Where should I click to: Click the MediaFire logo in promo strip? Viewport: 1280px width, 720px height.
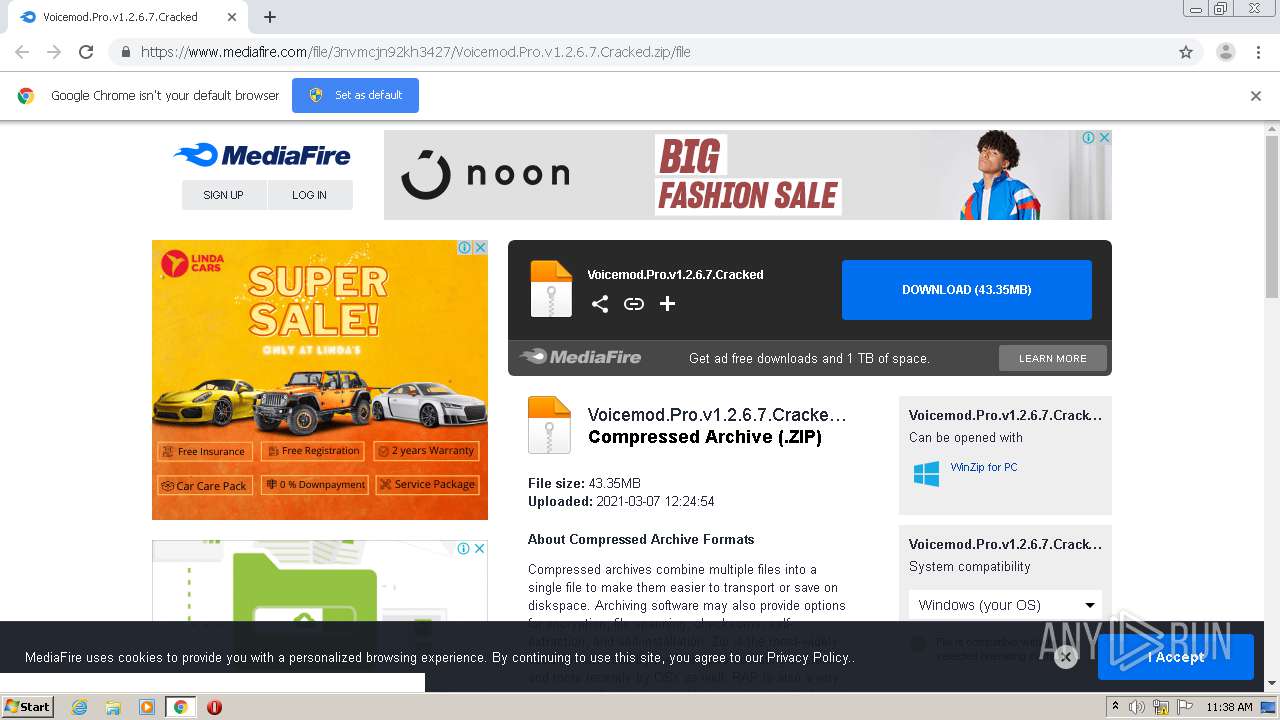[x=580, y=357]
